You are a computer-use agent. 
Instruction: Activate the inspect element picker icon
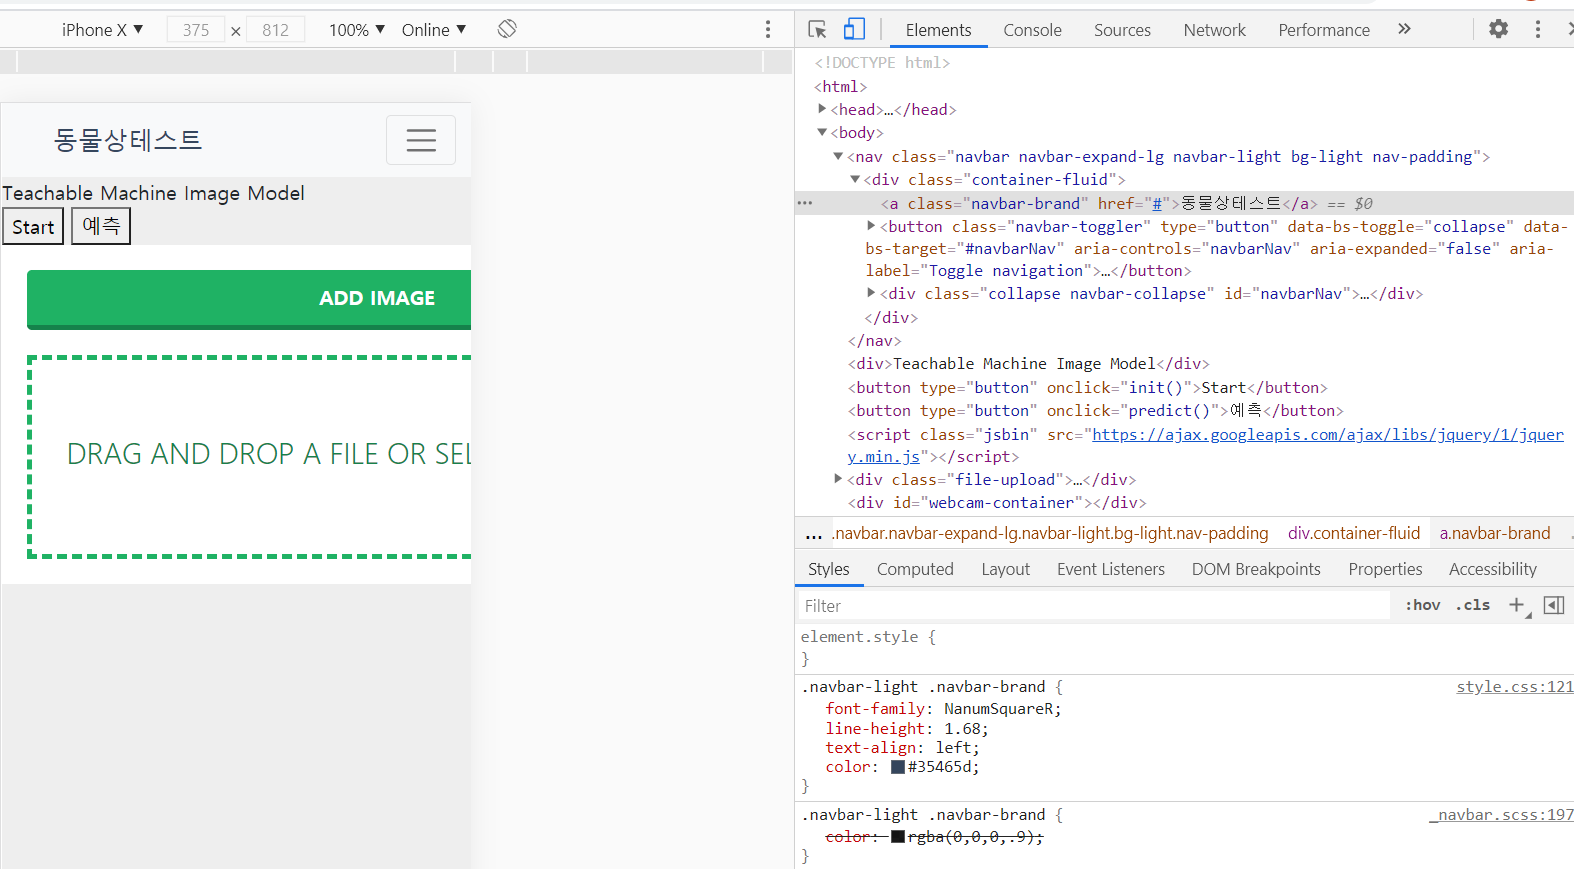click(817, 29)
